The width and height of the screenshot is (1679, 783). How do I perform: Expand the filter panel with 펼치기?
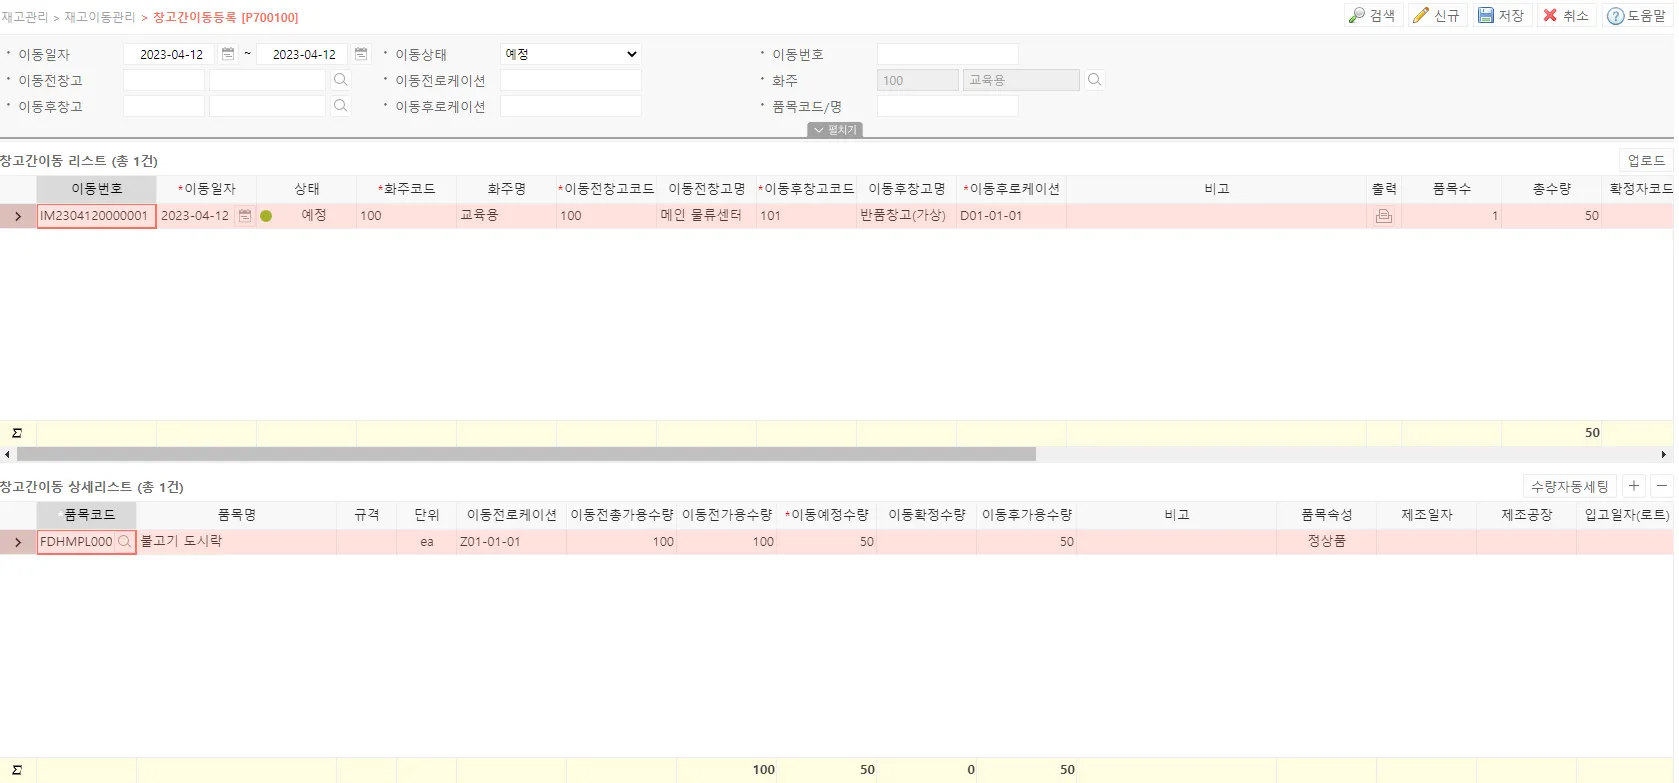[835, 130]
